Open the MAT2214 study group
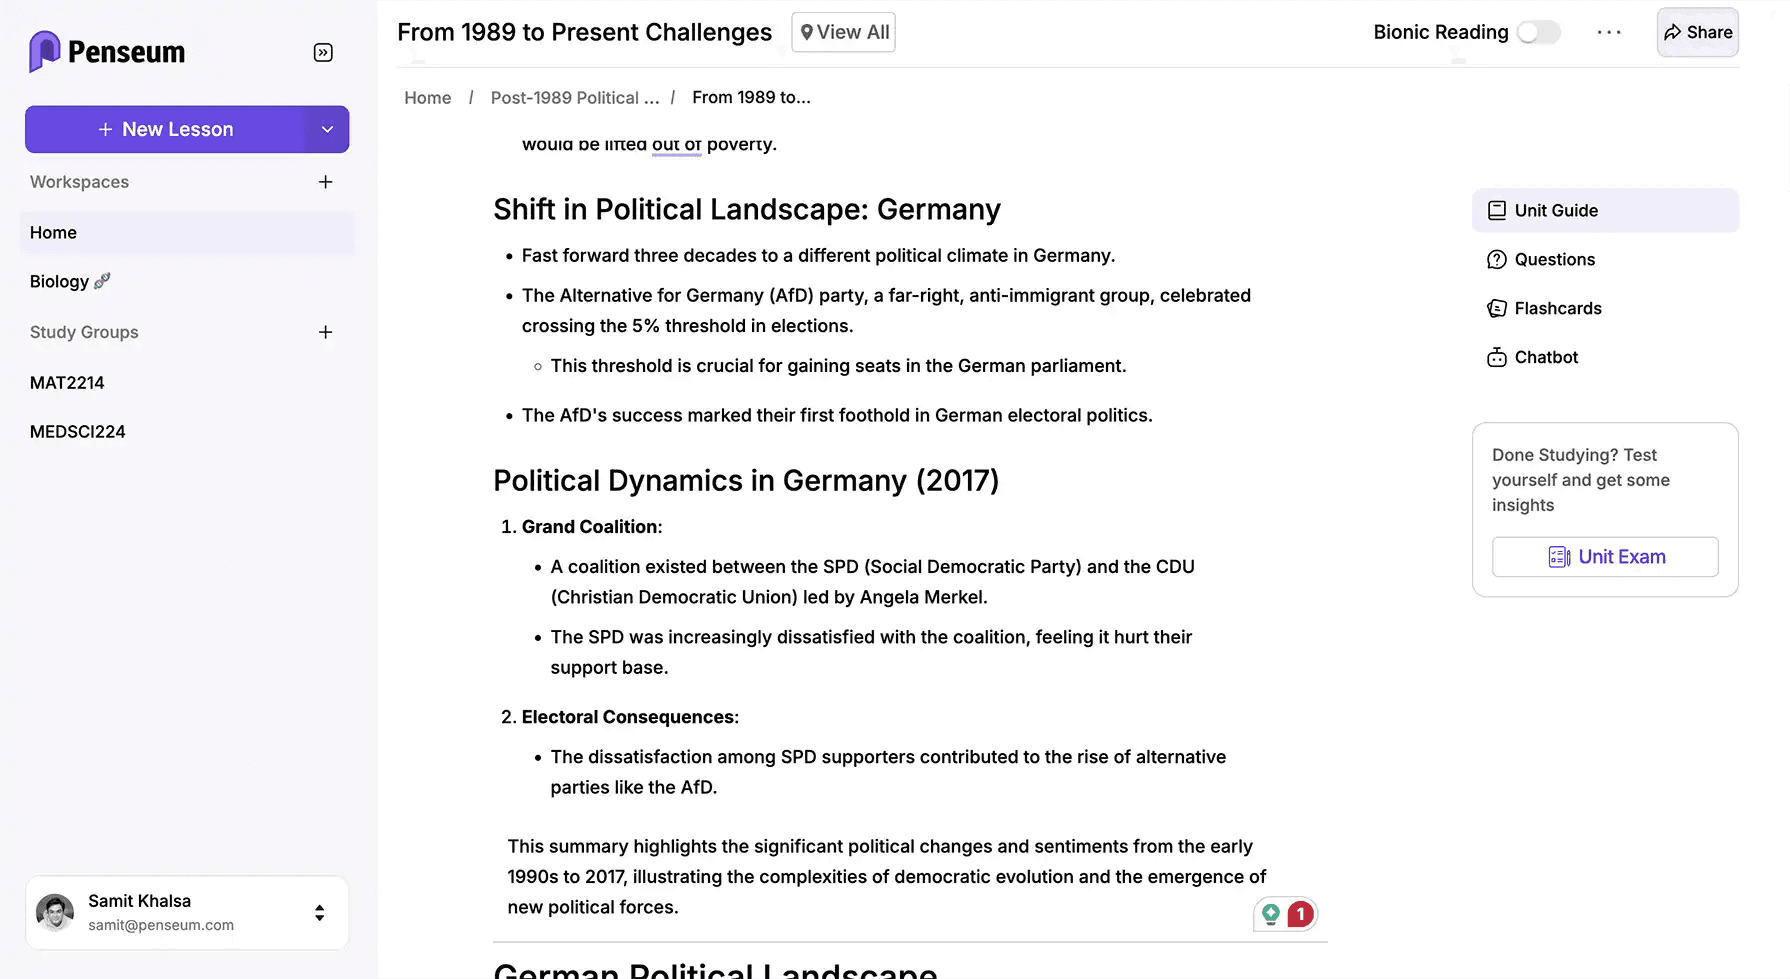1790x979 pixels. 67,382
